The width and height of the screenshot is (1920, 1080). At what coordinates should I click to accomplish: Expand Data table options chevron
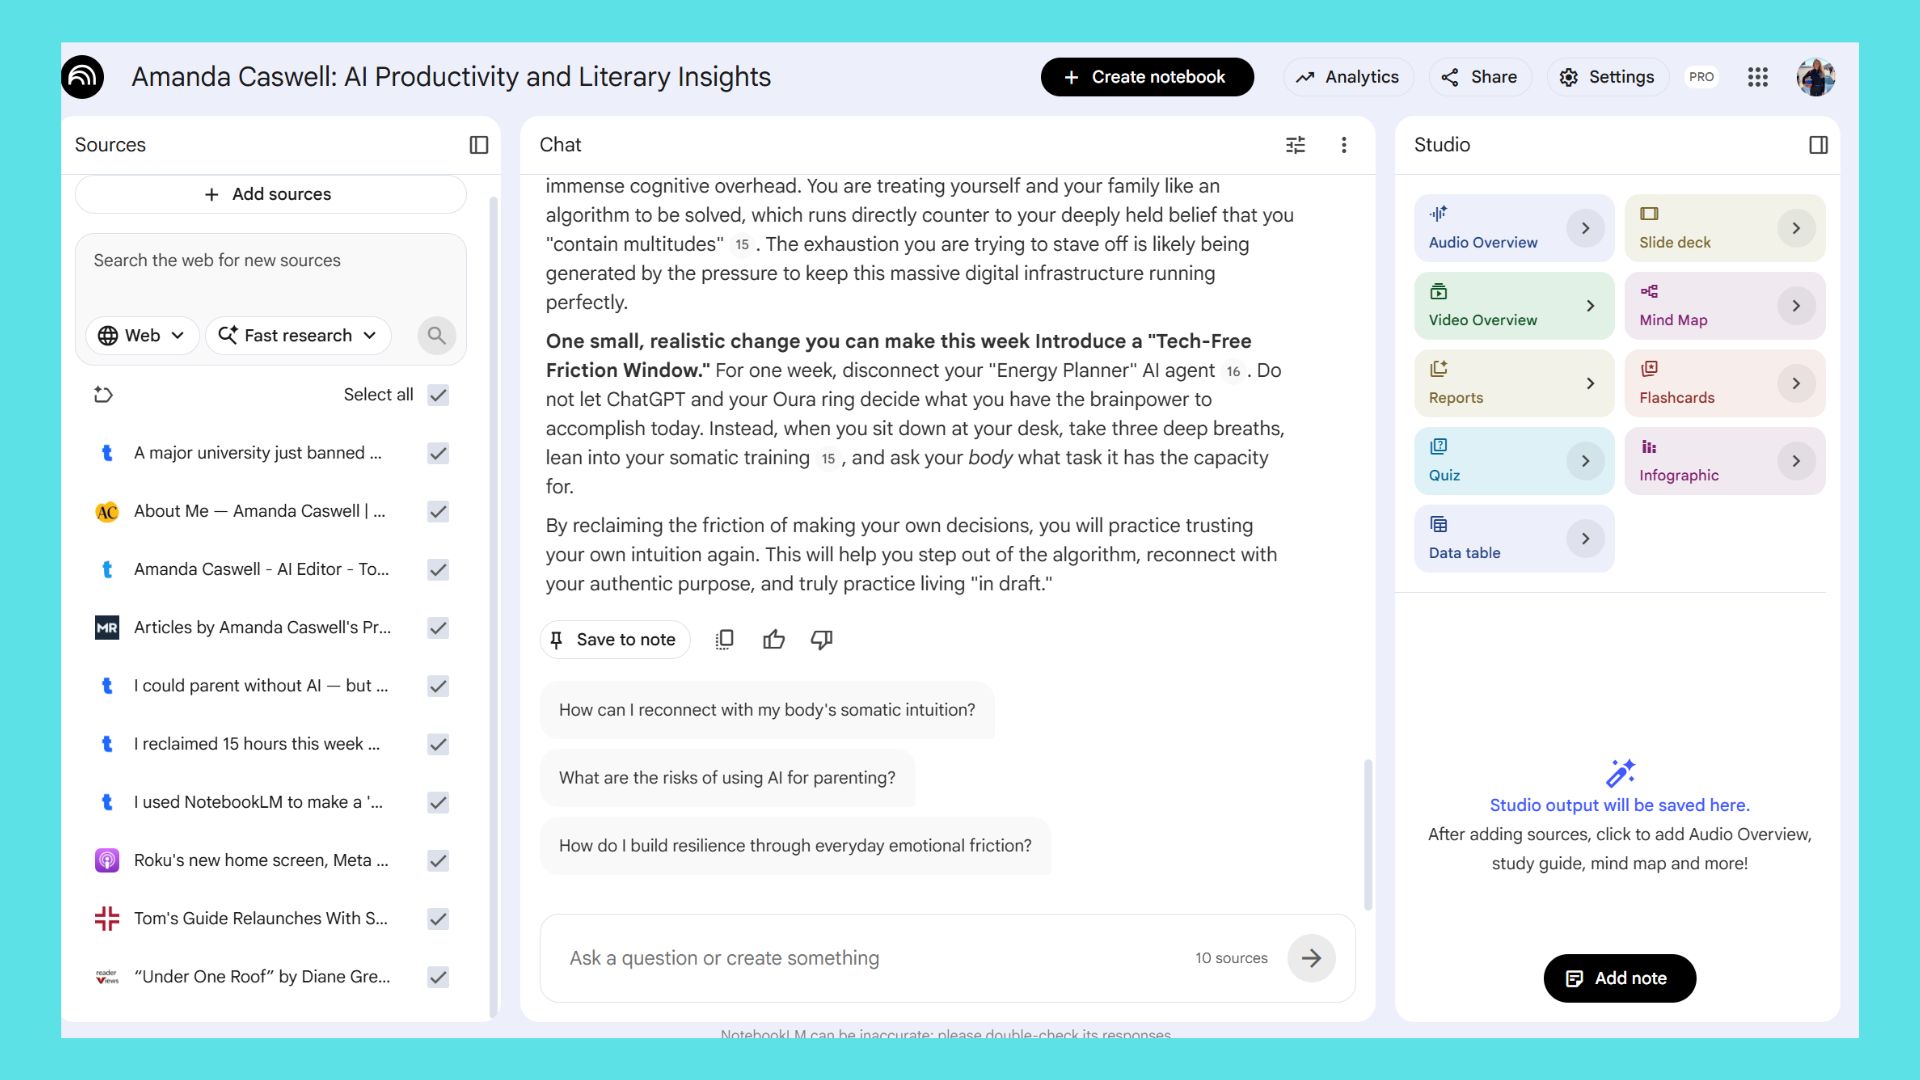point(1585,538)
